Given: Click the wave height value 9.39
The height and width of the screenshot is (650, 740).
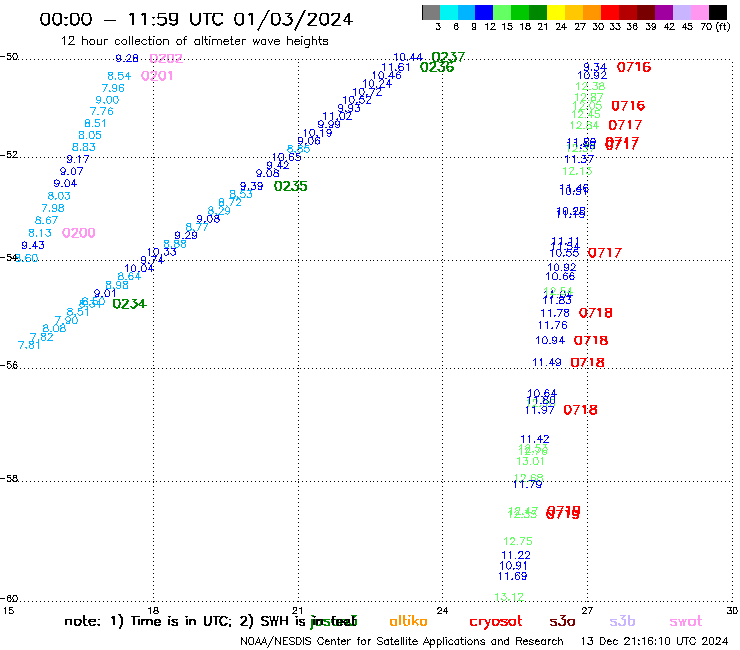Looking at the screenshot, I should click(x=252, y=186).
